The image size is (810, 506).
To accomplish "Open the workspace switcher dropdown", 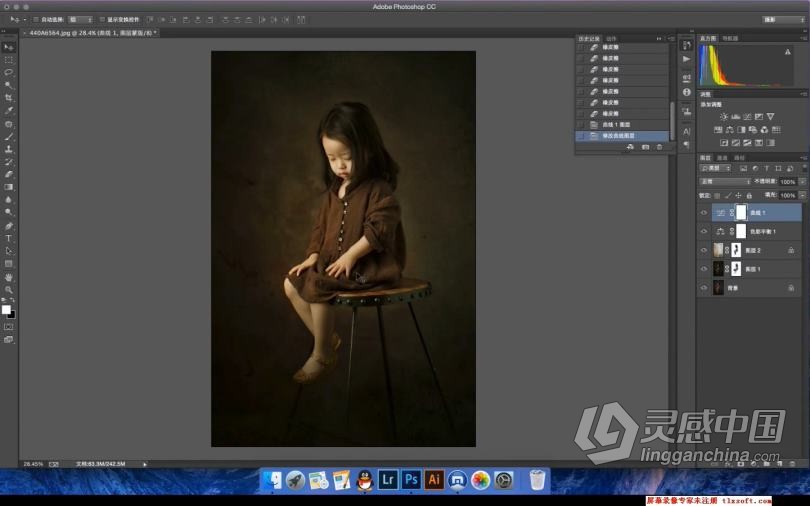I will [x=784, y=20].
